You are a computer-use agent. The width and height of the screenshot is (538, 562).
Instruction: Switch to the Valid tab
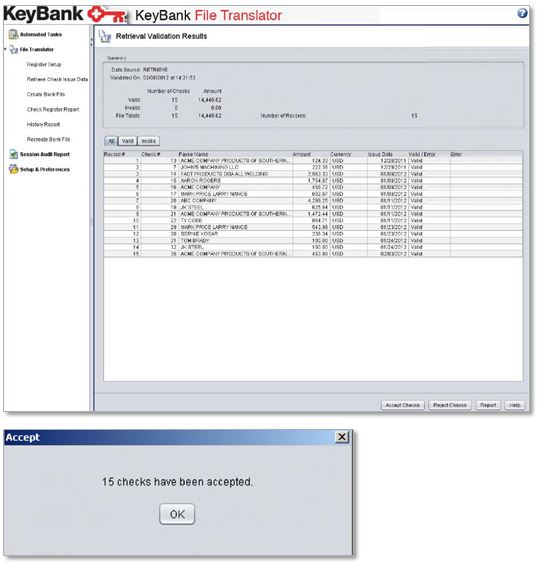(127, 141)
